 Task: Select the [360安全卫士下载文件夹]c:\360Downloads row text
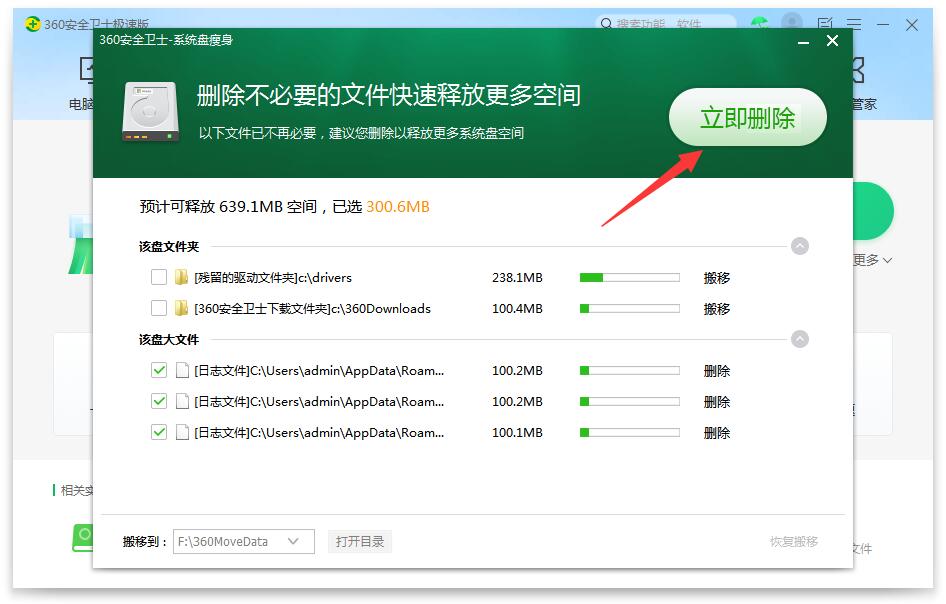[x=313, y=308]
